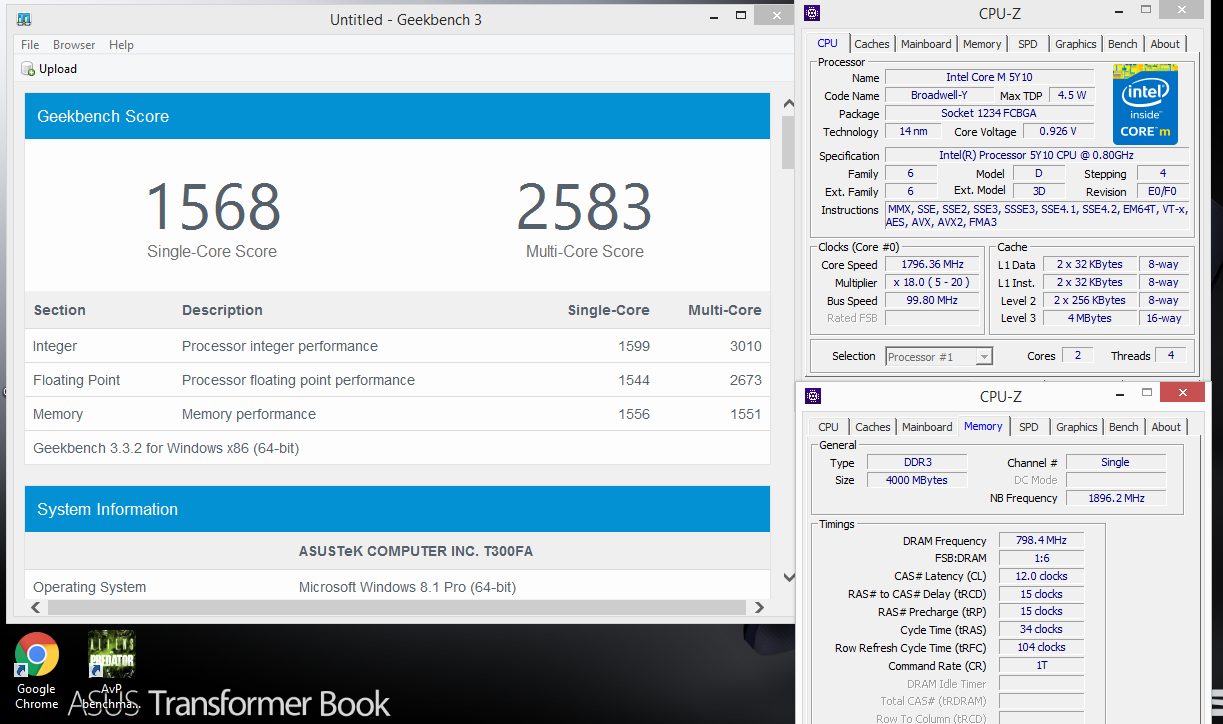Click the NB Frequency value 1896.2 MHz
1223x724 pixels.
click(1117, 498)
